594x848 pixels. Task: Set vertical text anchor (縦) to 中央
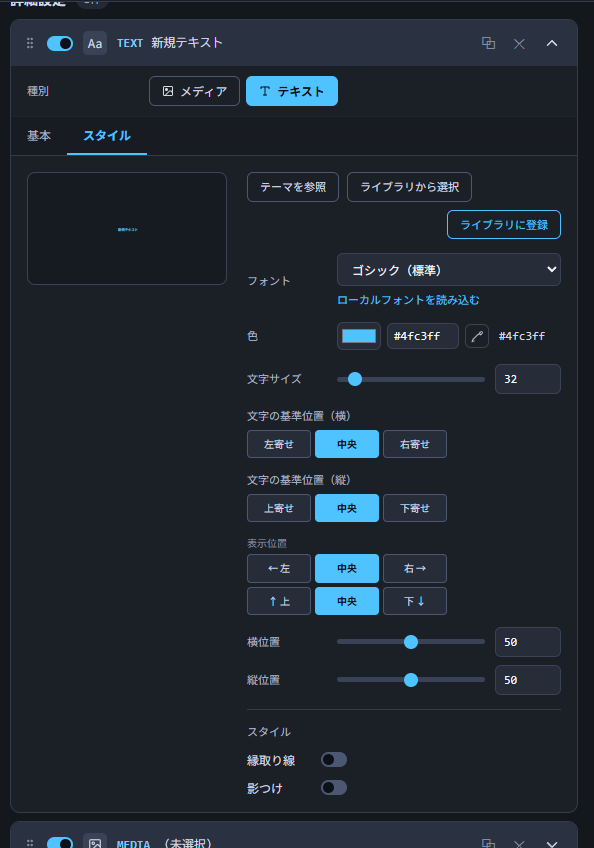347,508
